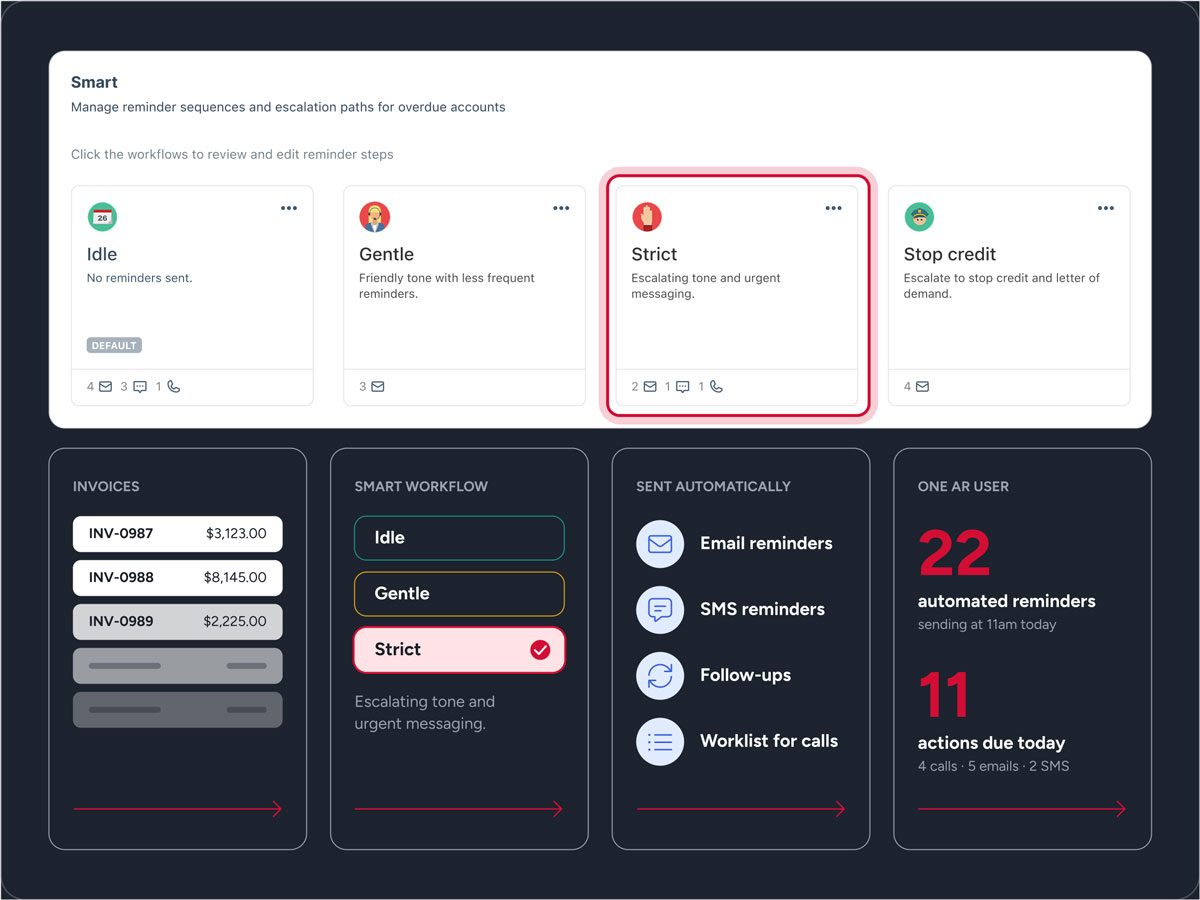Click the phone icon in the Strict card footer
1200x900 pixels.
coord(716,386)
